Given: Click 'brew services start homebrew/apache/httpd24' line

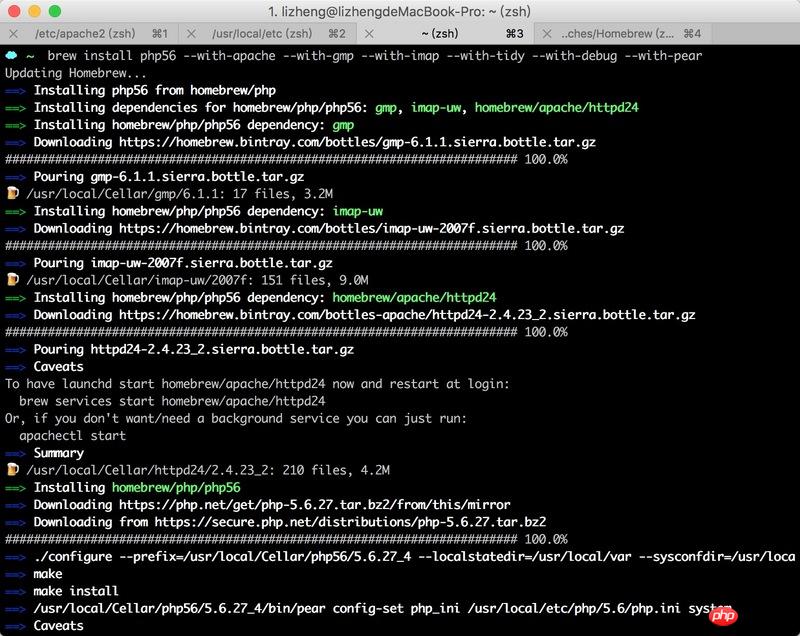Looking at the screenshot, I should (x=172, y=401).
